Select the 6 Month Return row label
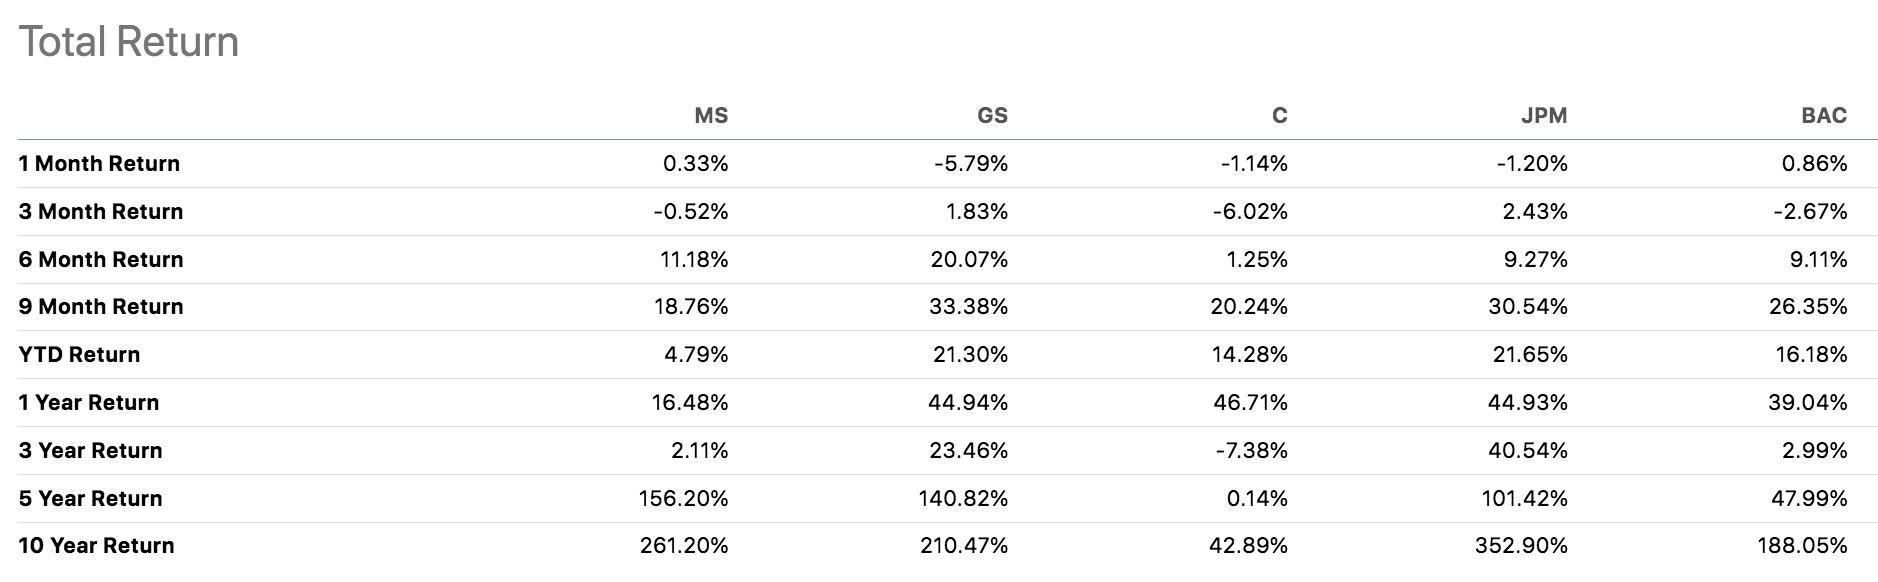The width and height of the screenshot is (1878, 582). [x=101, y=260]
